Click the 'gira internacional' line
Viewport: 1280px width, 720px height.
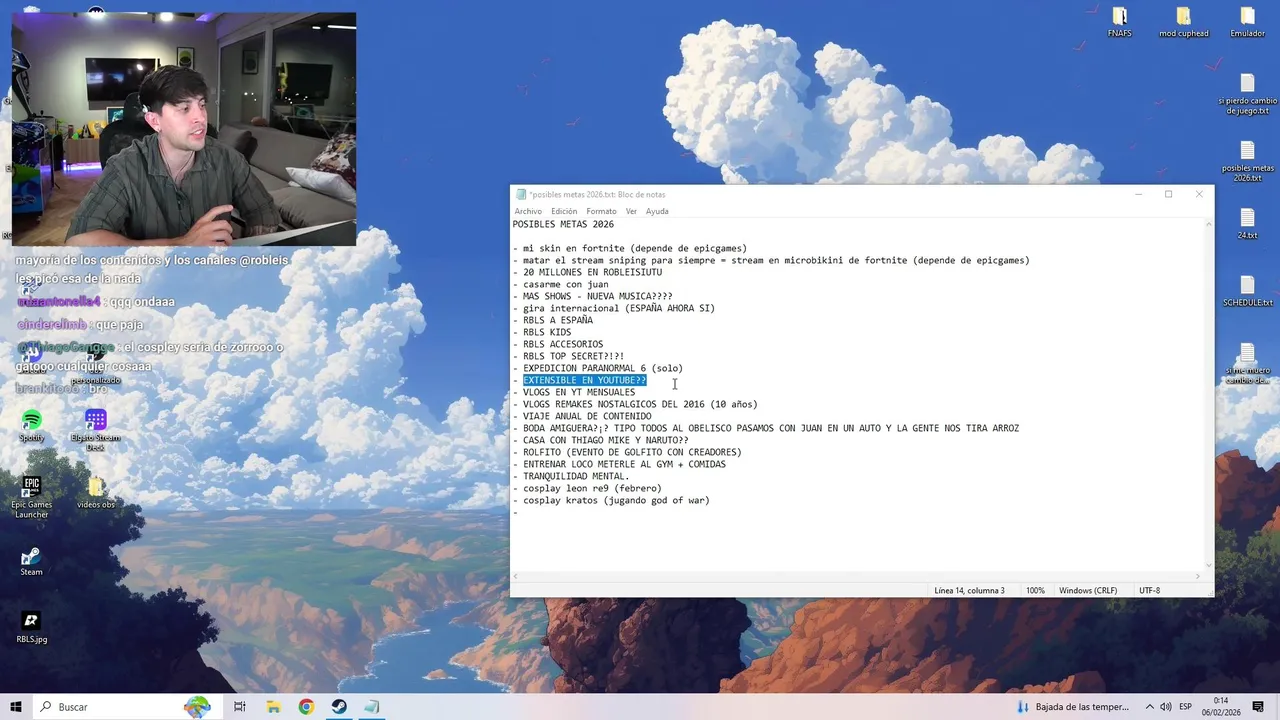click(614, 308)
